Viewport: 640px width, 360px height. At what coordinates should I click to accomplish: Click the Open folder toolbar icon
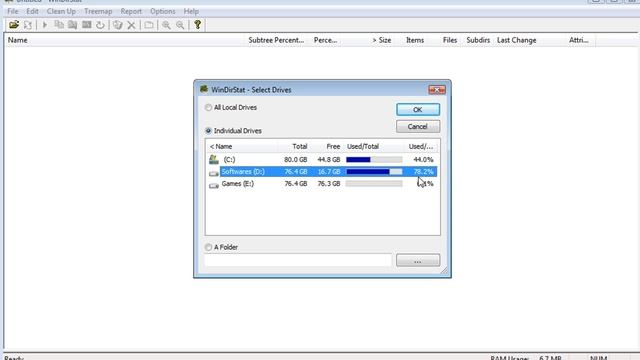pos(14,25)
